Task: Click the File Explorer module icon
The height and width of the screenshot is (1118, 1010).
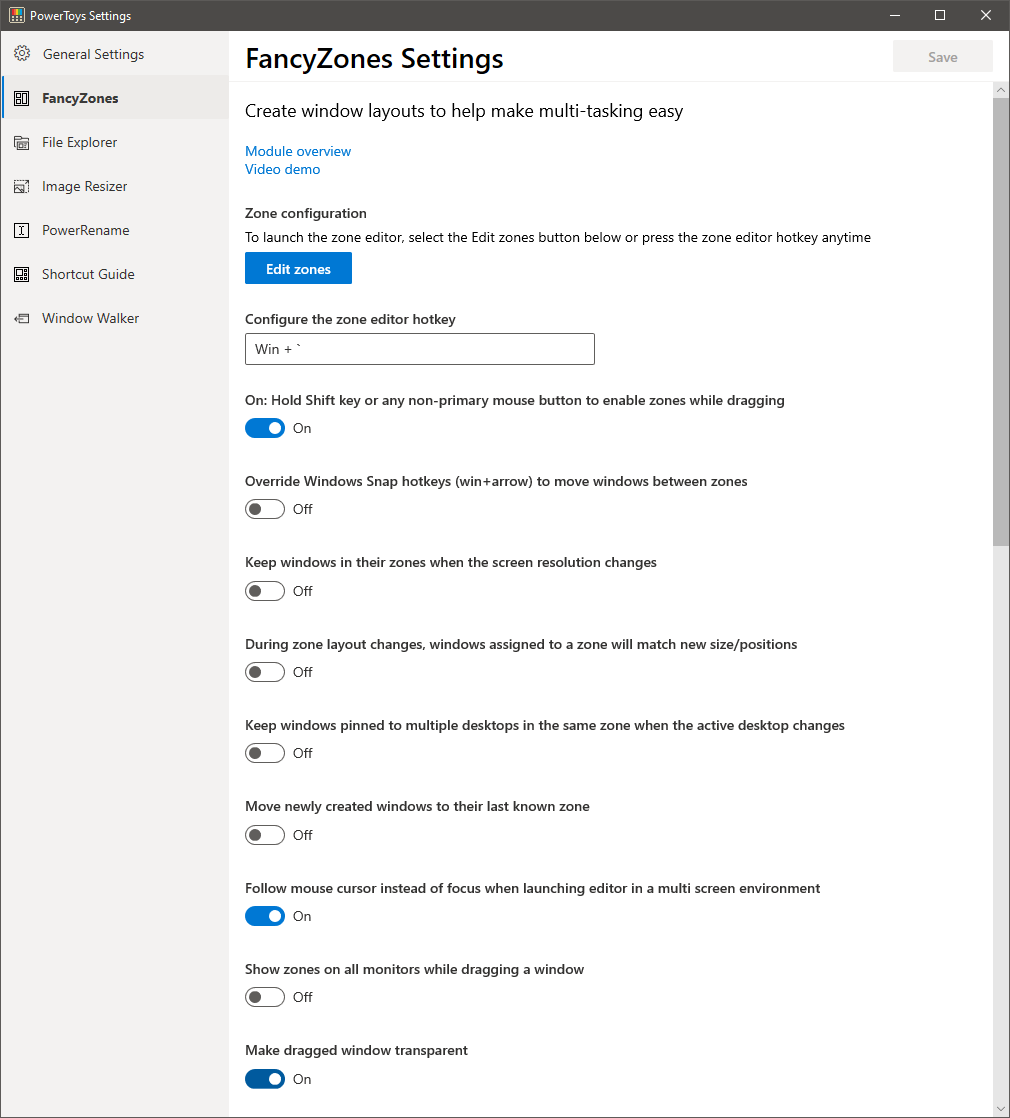Action: coord(21,141)
